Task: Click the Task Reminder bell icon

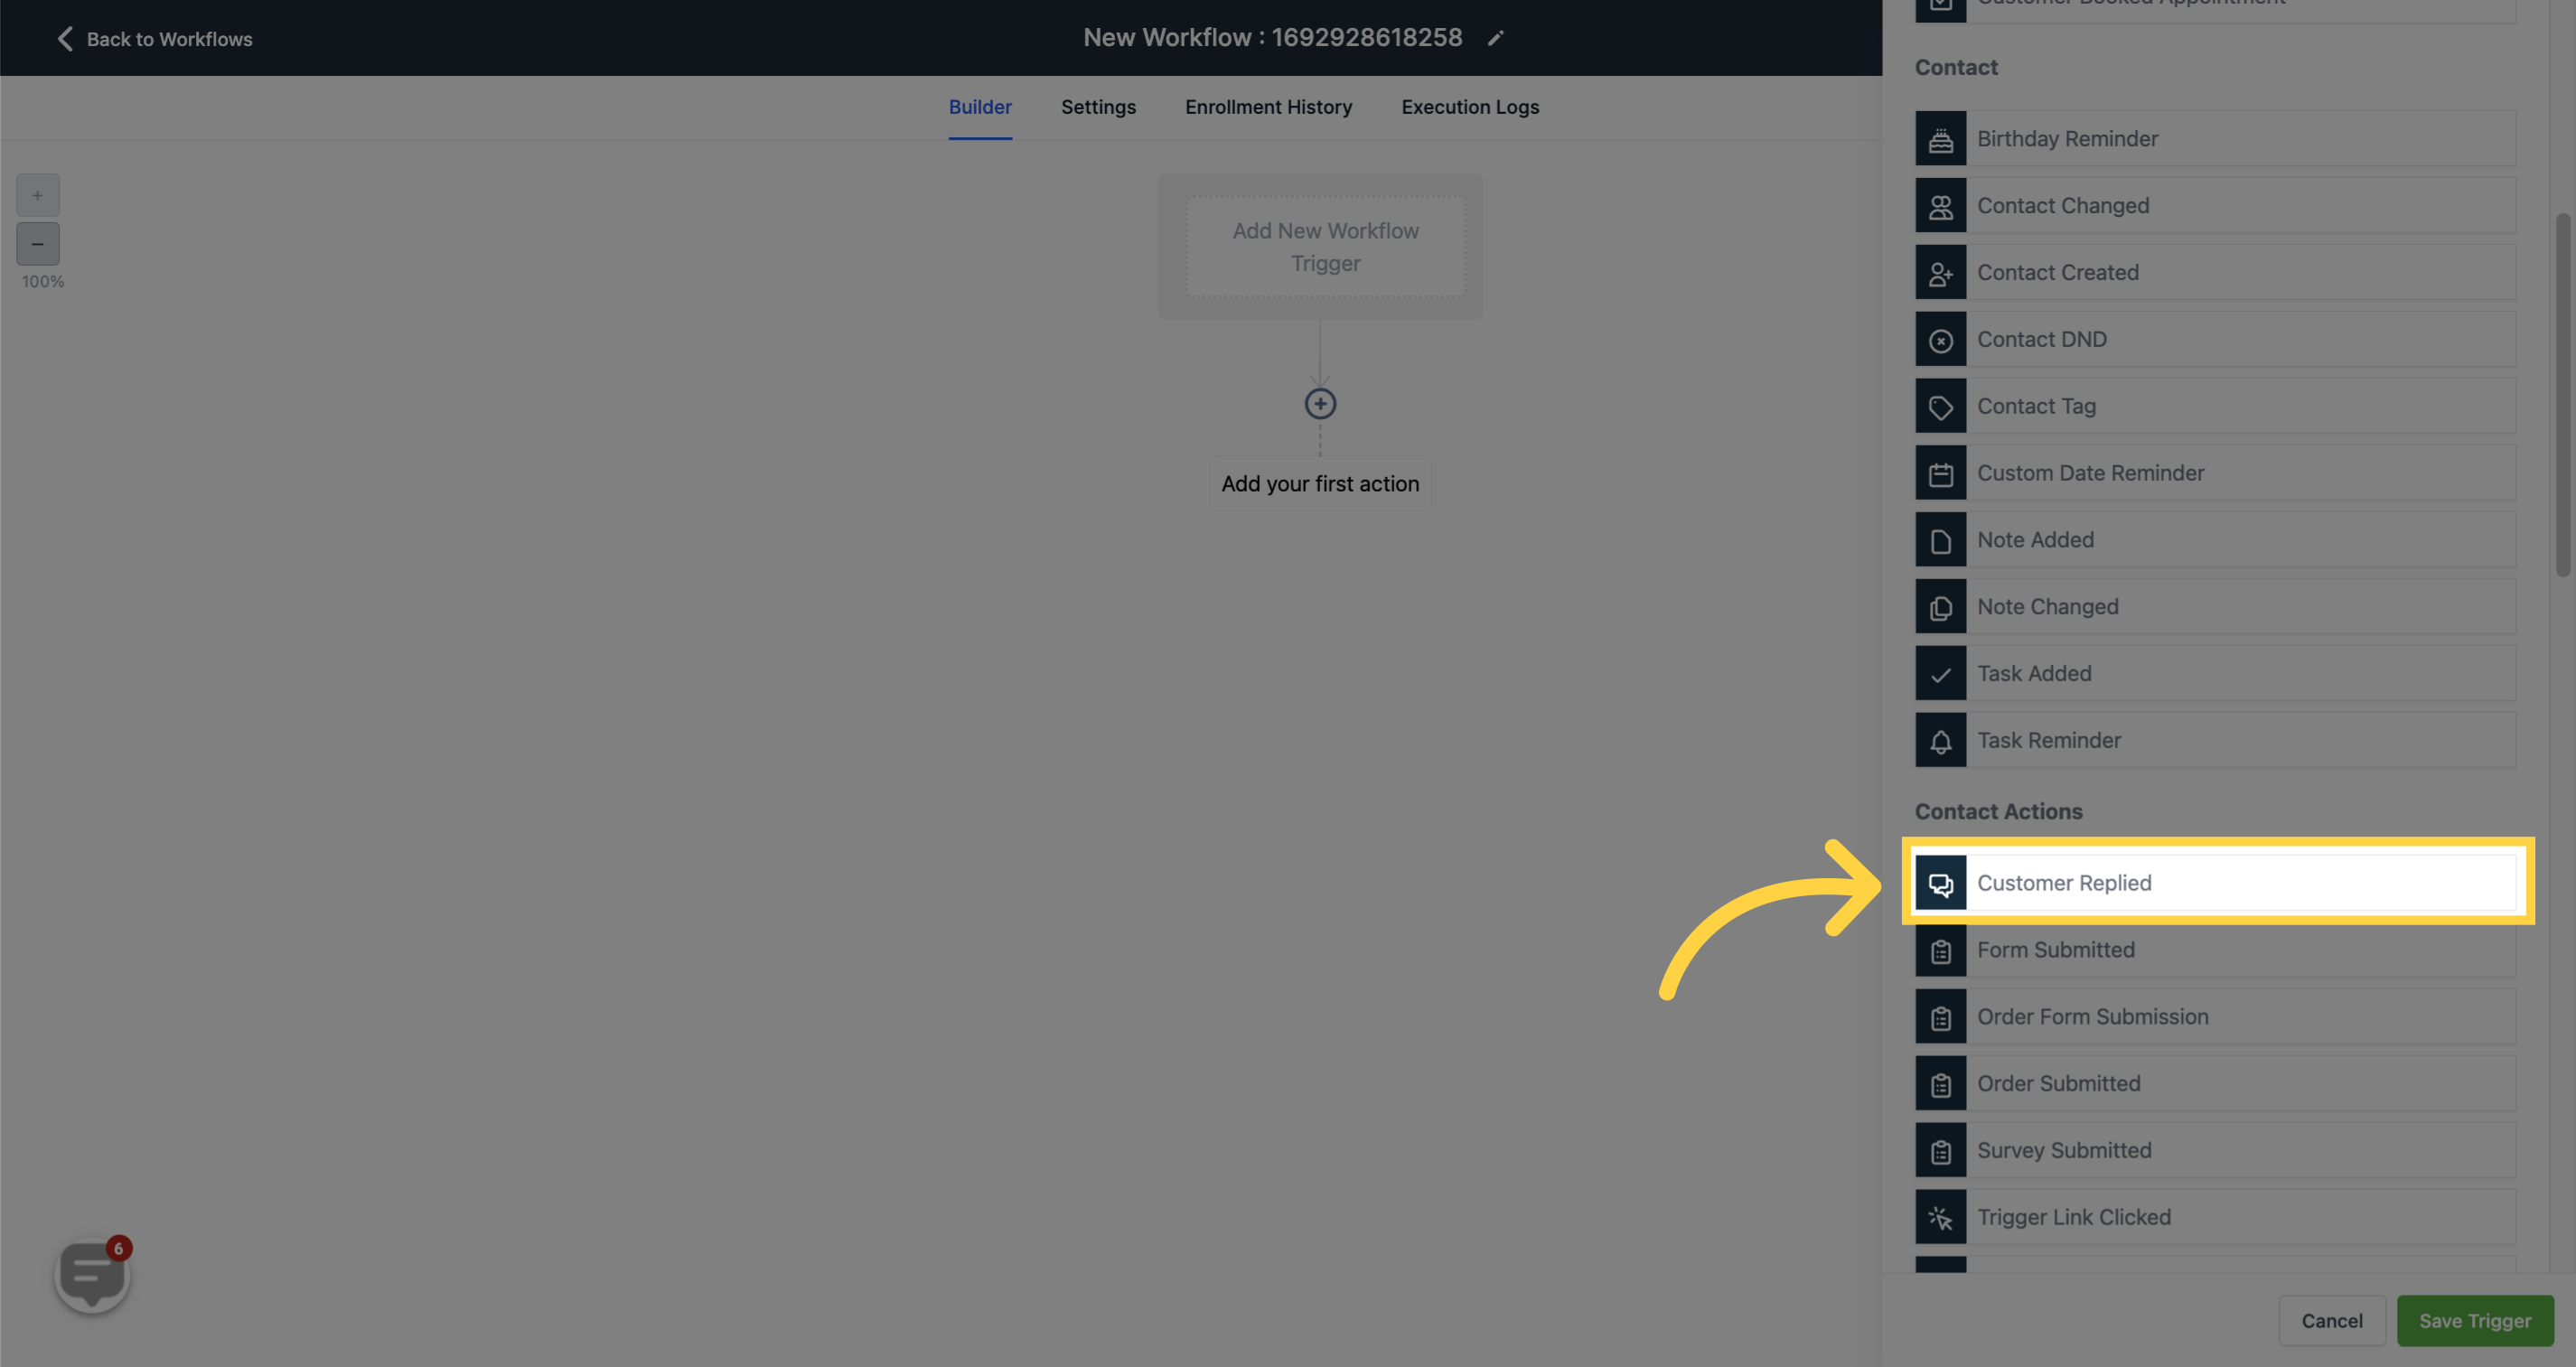Action: coord(1941,740)
